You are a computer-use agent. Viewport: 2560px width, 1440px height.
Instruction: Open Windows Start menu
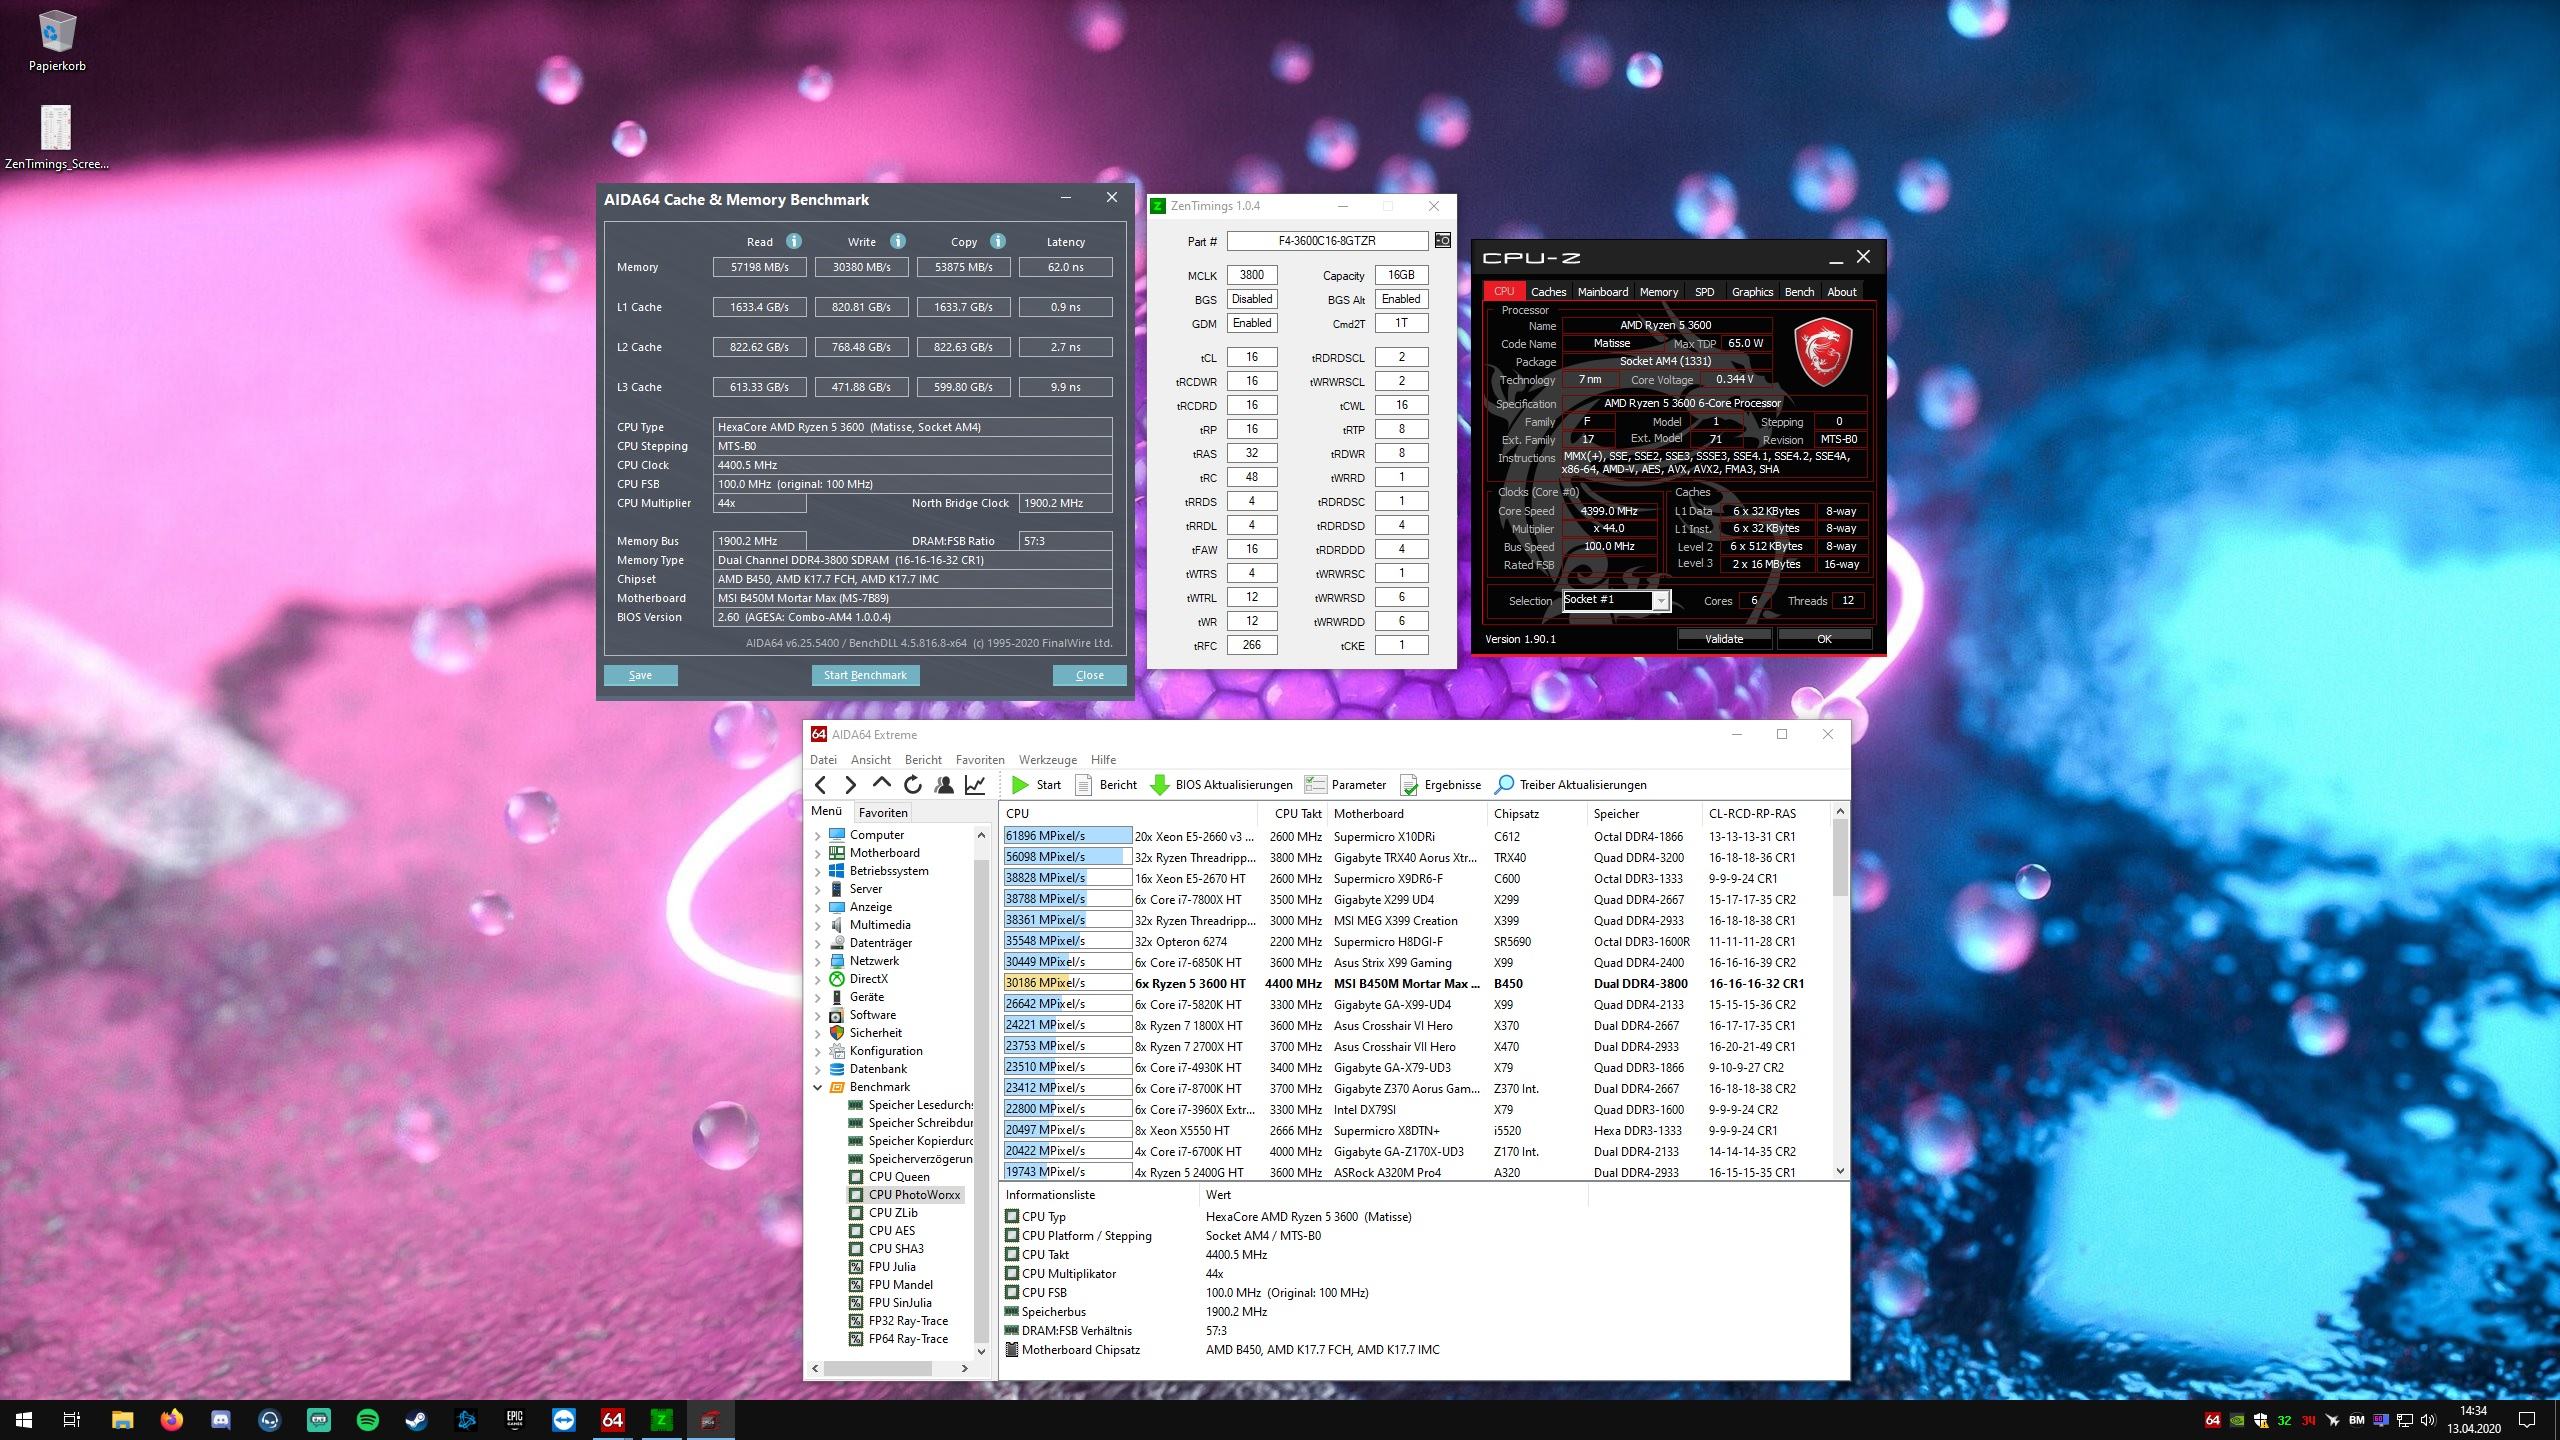pyautogui.click(x=24, y=1420)
